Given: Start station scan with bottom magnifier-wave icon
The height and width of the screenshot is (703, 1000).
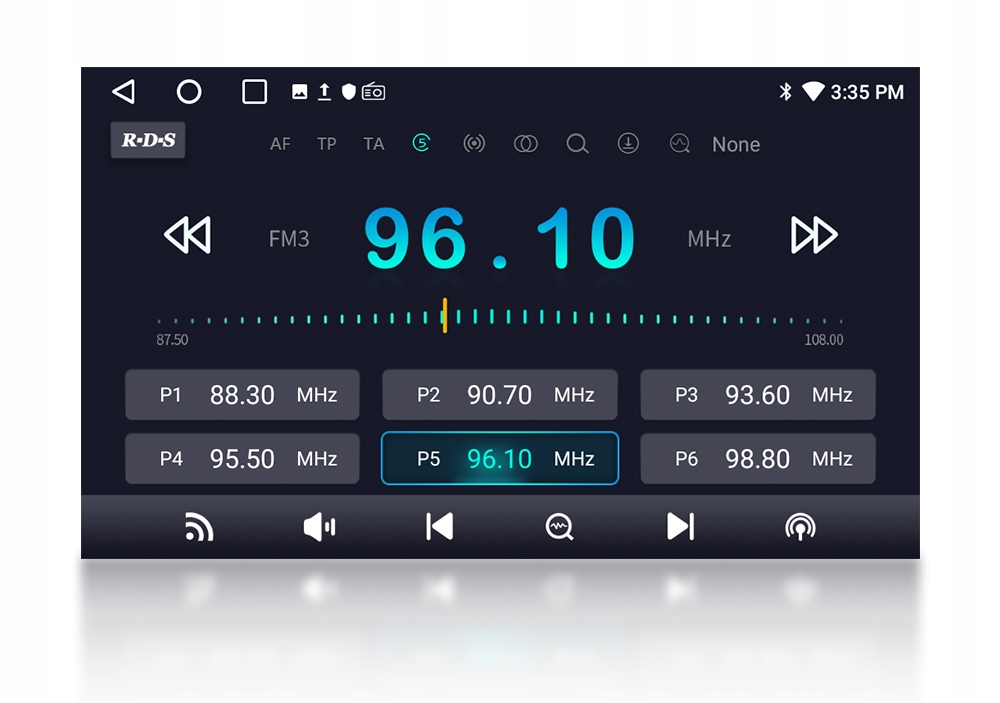Looking at the screenshot, I should pos(559,528).
